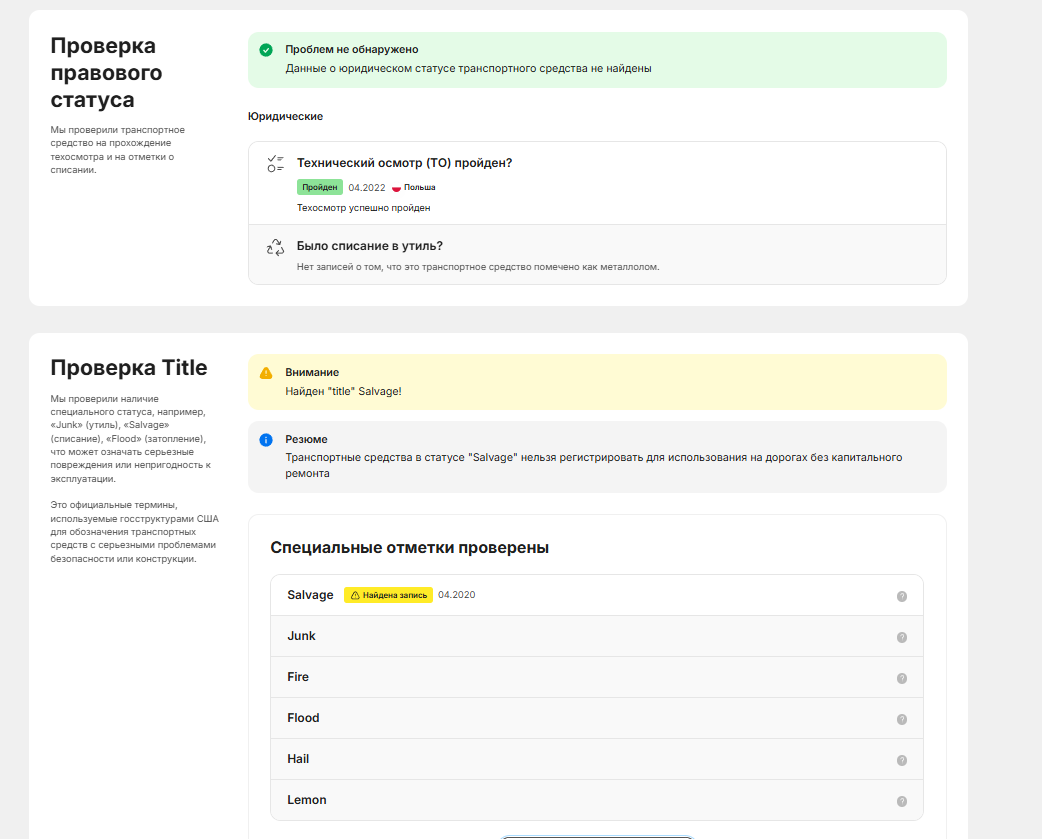The image size is (1042, 839).
Task: Click the Найден "title" Salvage! warning text
Action: tap(343, 392)
